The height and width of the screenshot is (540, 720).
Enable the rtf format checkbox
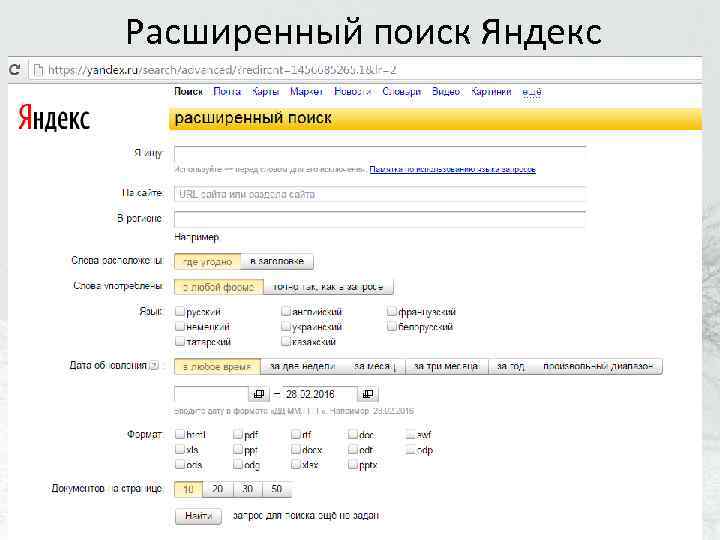point(296,434)
